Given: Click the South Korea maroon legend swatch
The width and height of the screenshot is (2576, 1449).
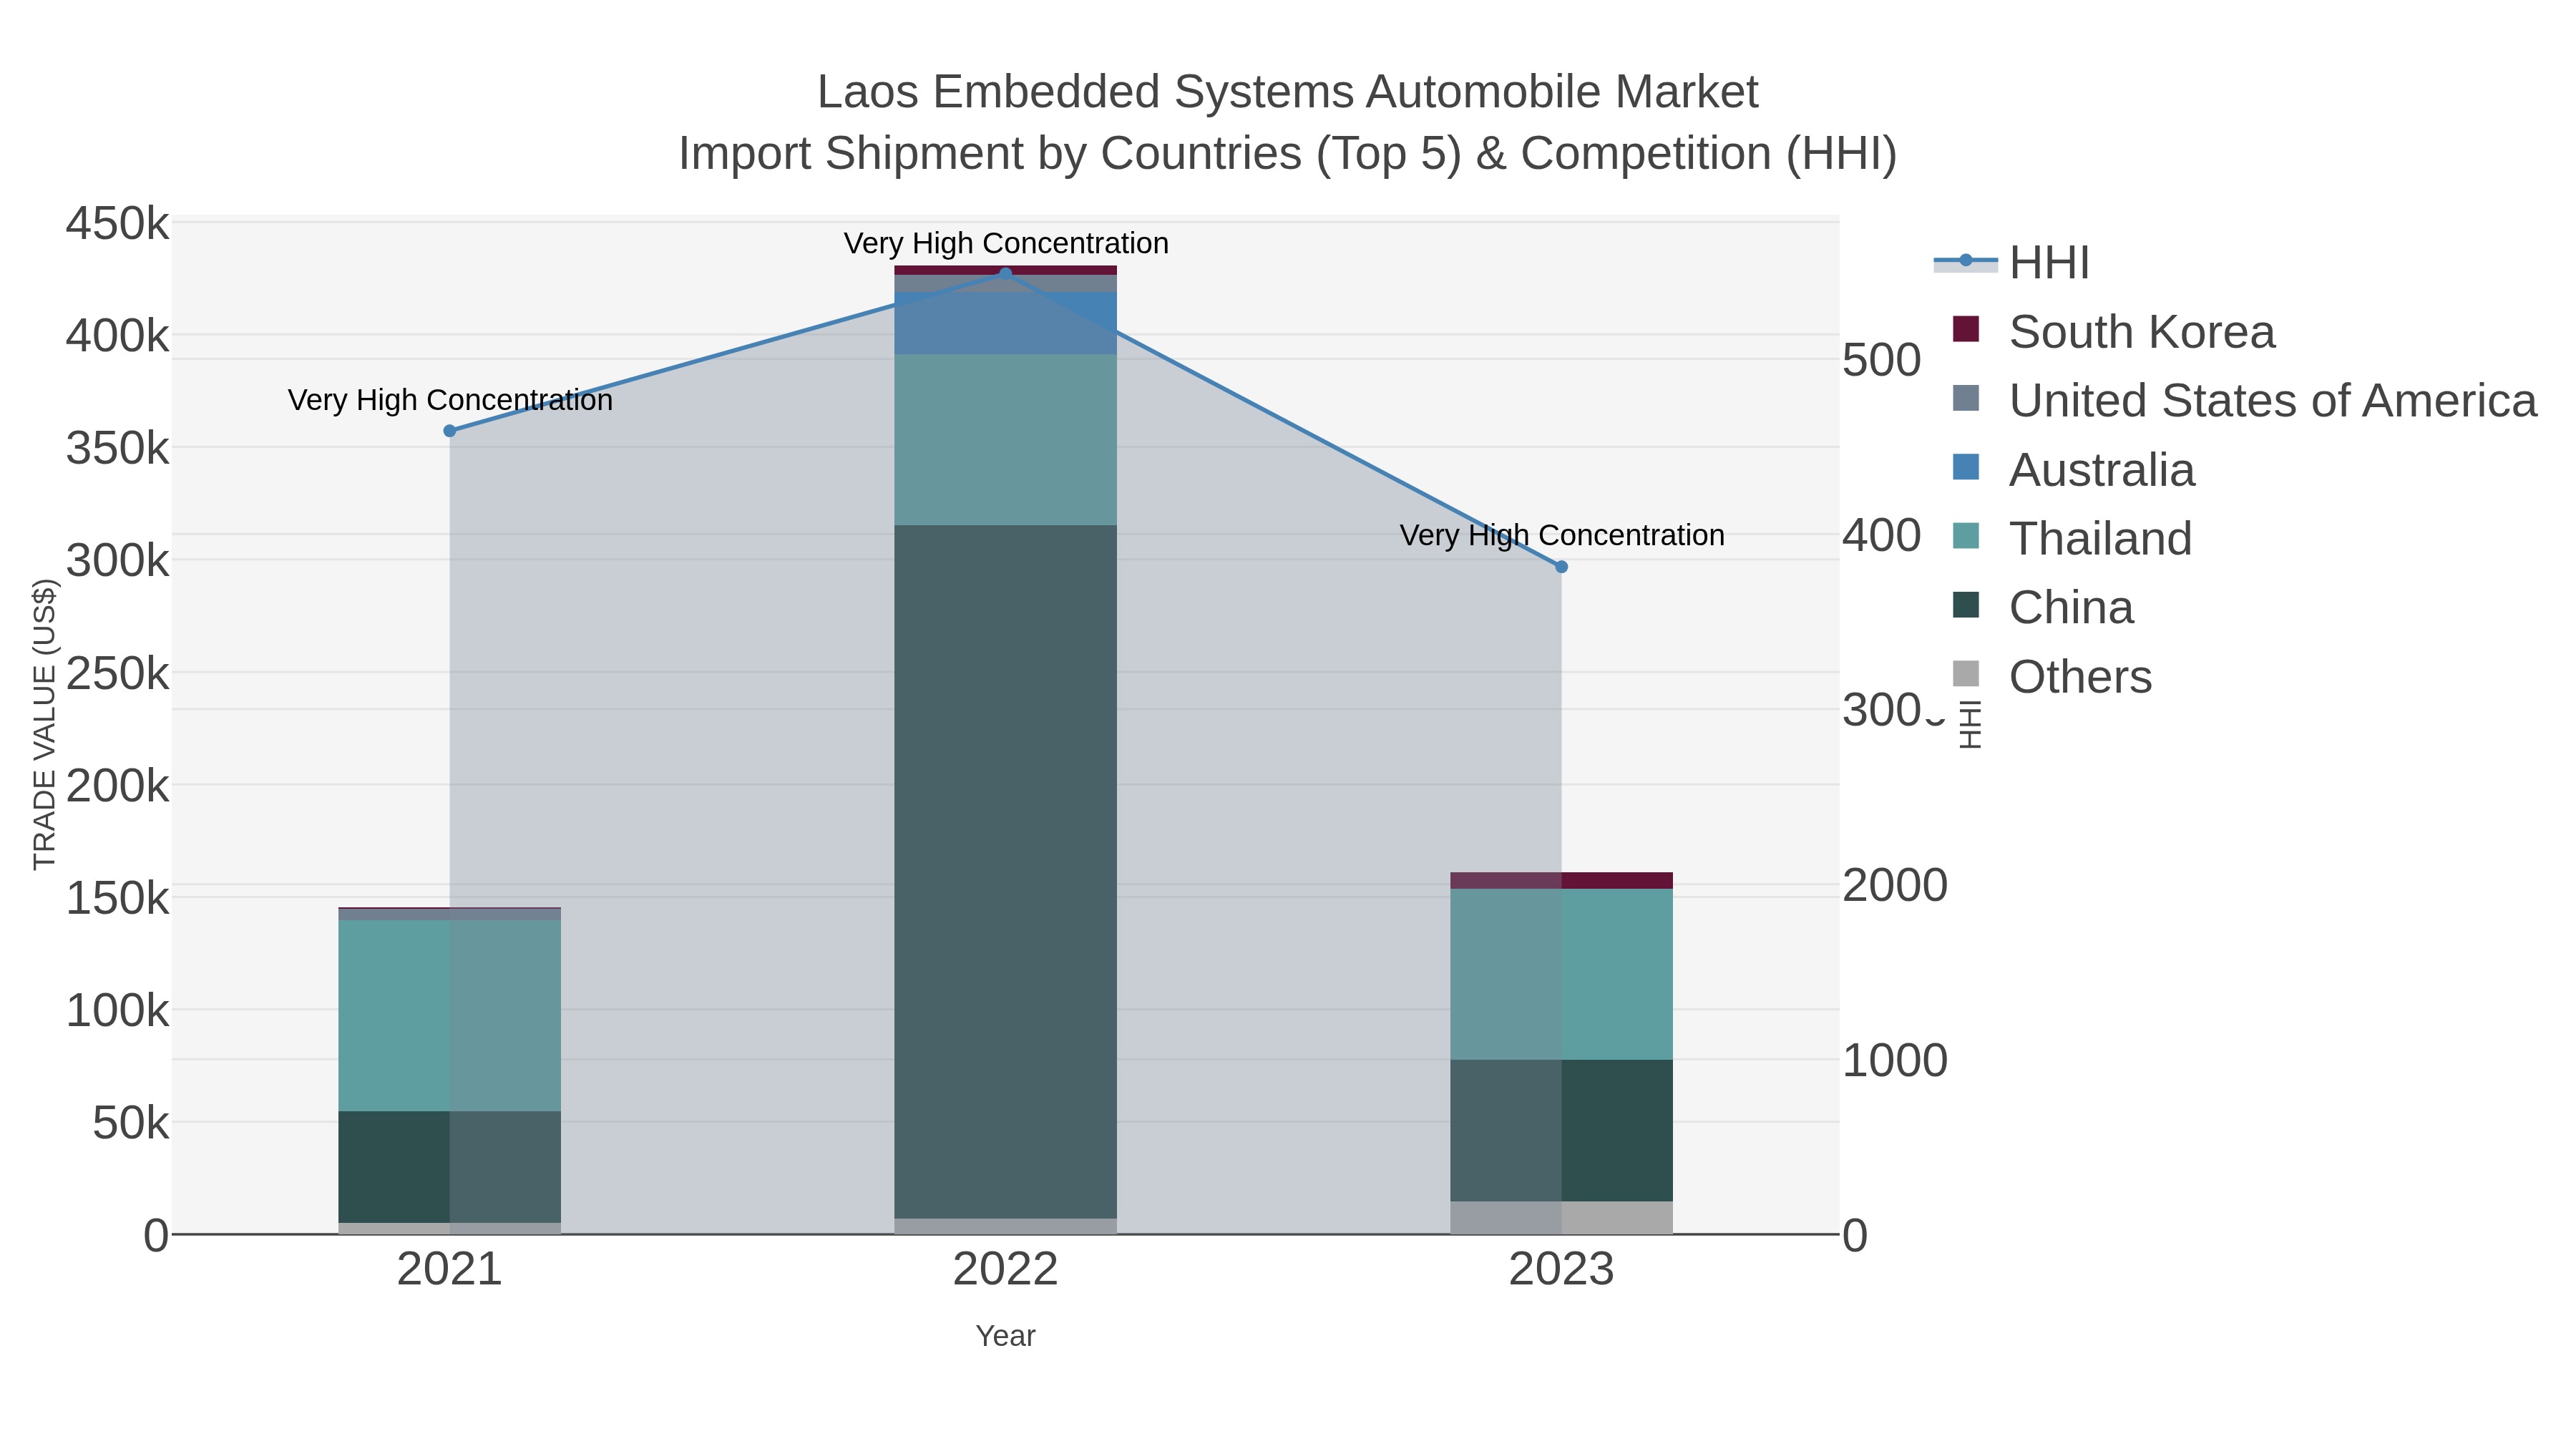Looking at the screenshot, I should (1966, 329).
